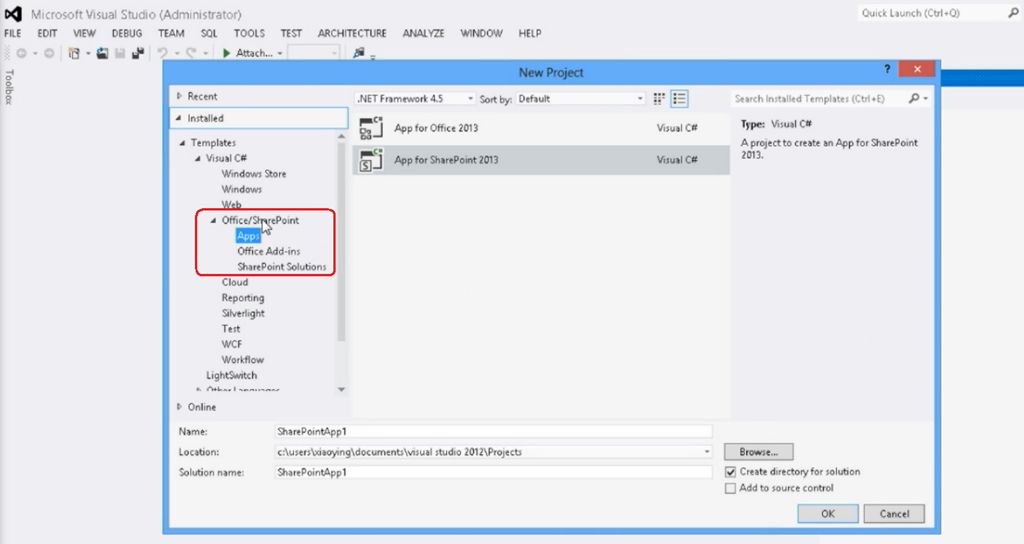
Task: Open the HELP menu
Action: pos(530,33)
